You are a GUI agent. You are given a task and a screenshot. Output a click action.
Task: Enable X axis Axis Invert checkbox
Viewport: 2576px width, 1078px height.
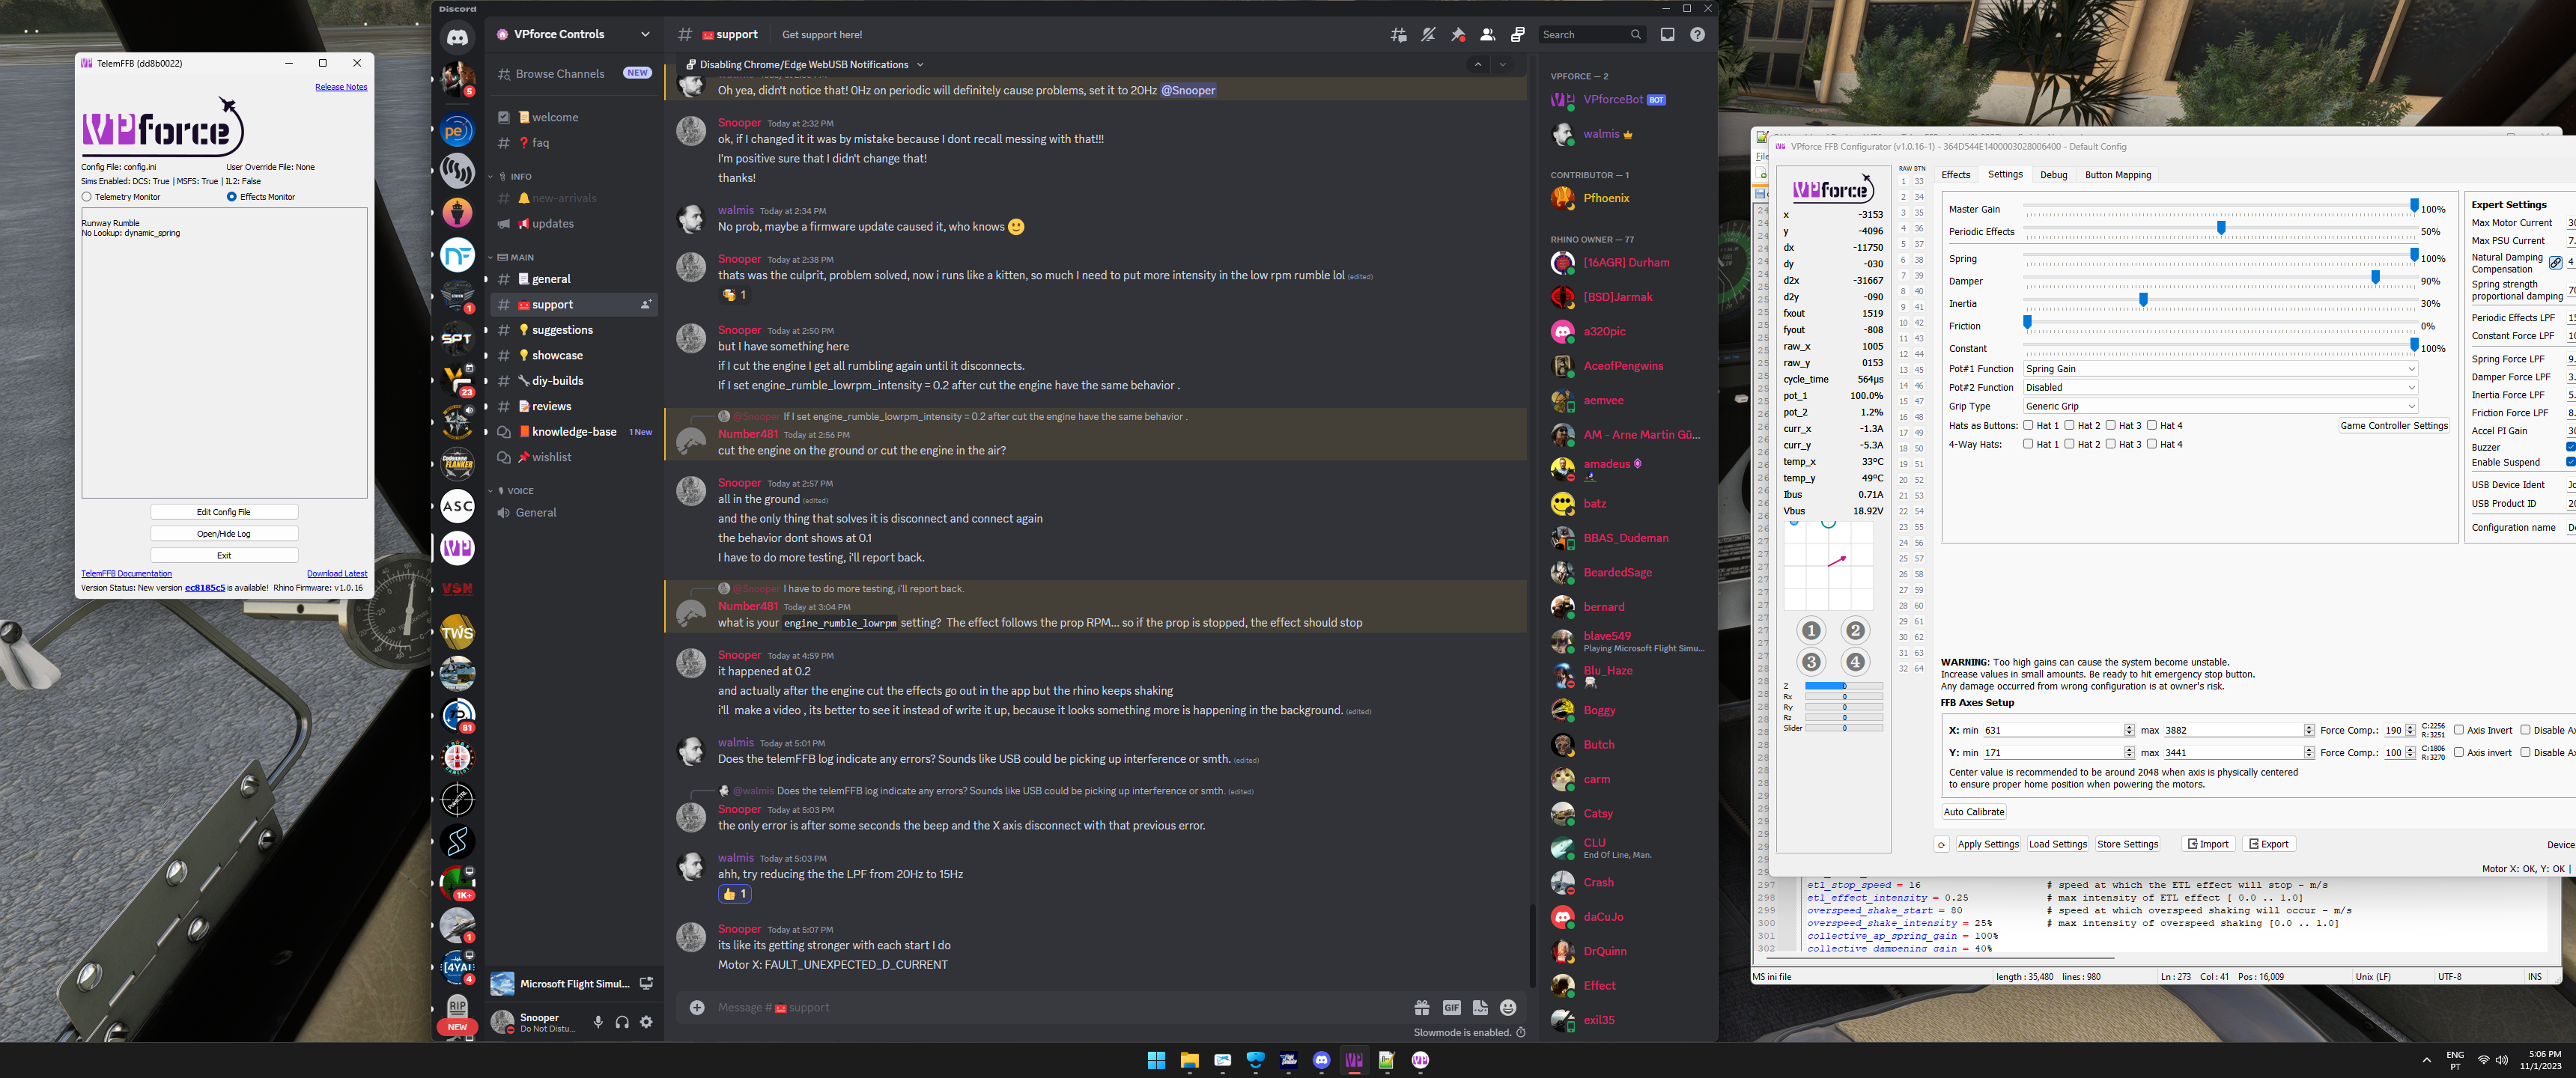(2459, 730)
